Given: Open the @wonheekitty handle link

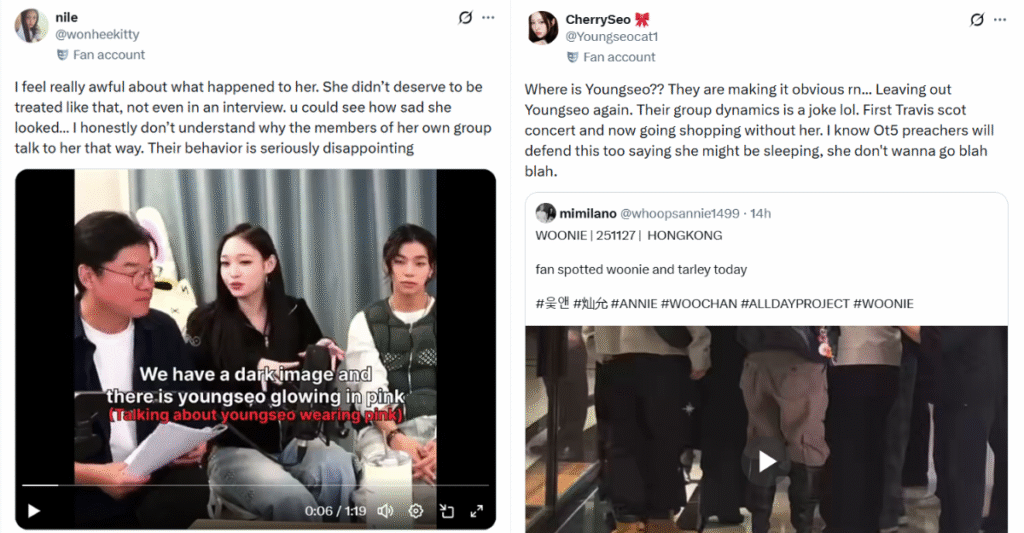Looking at the screenshot, I should click(97, 35).
